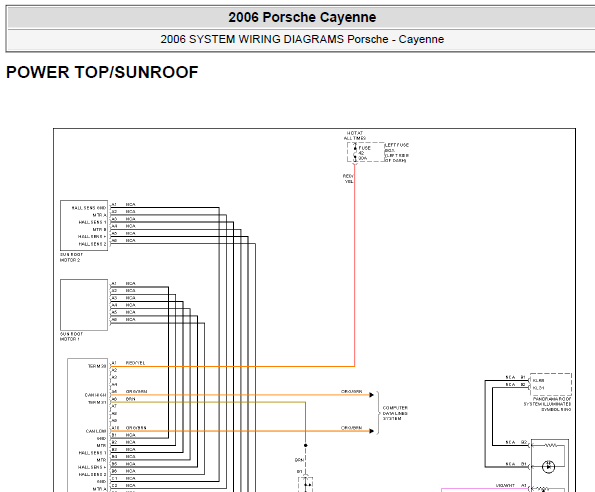This screenshot has height=492, width=595.
Task: Click the Computer Data Lines System label
Action: (x=395, y=413)
